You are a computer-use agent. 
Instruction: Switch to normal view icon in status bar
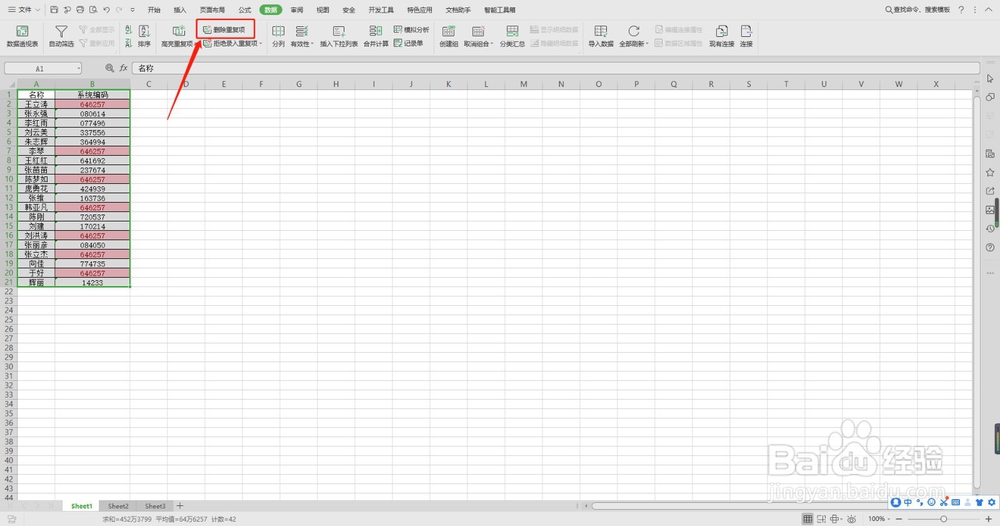[807, 519]
